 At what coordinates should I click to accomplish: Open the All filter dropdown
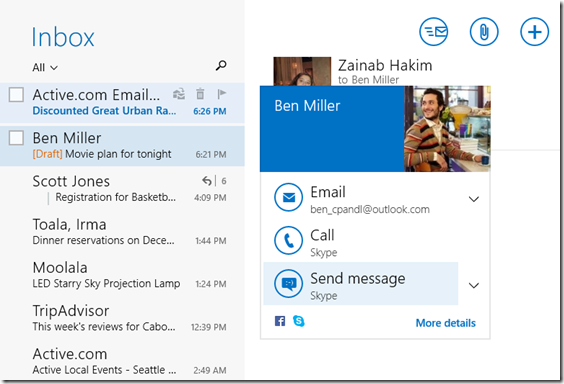click(x=45, y=67)
